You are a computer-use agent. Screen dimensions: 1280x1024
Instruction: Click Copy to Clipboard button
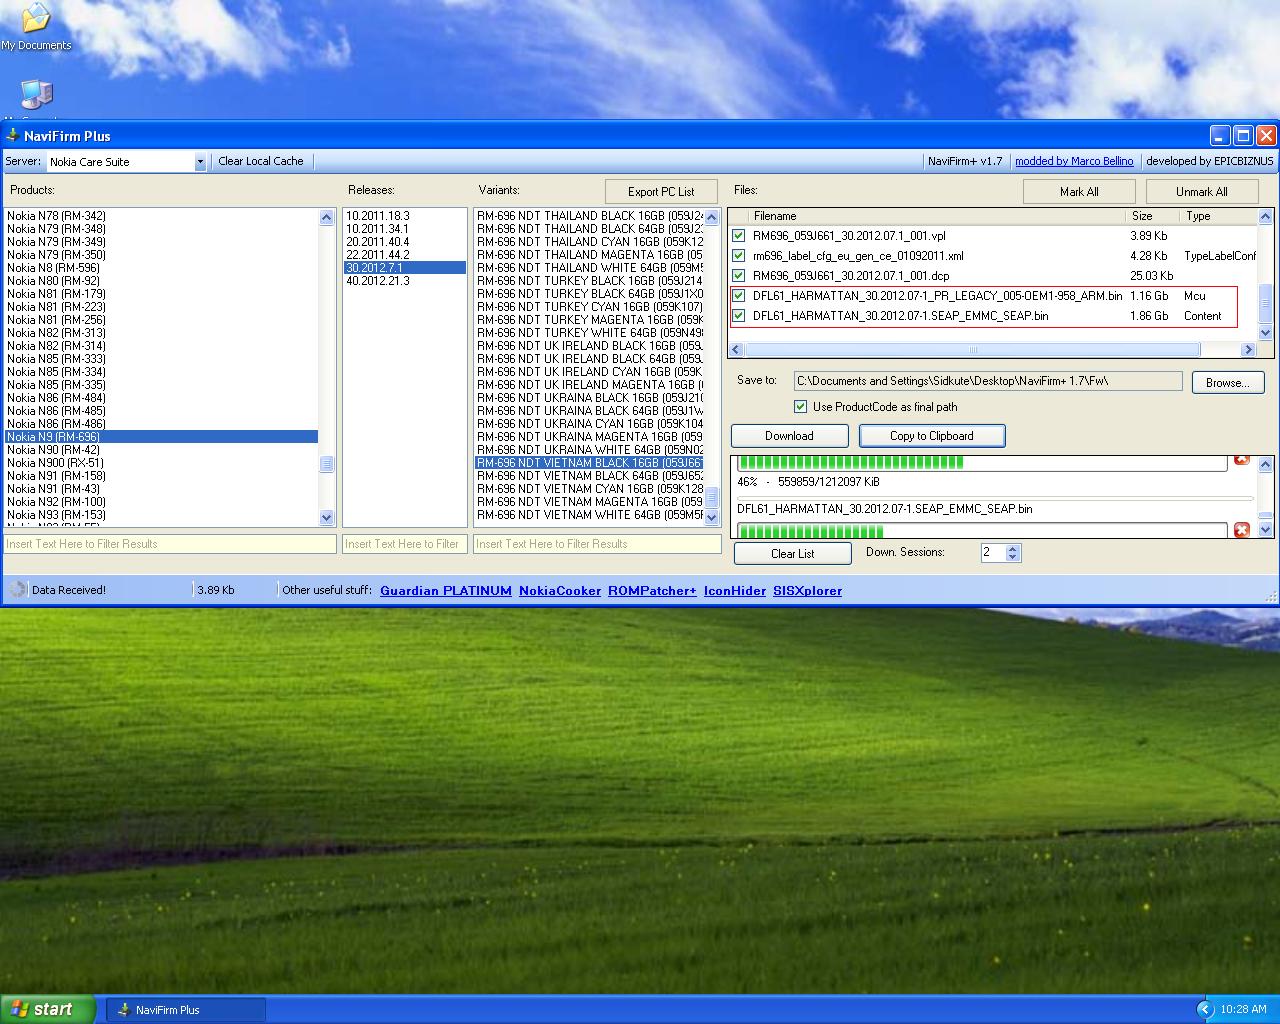tap(931, 436)
